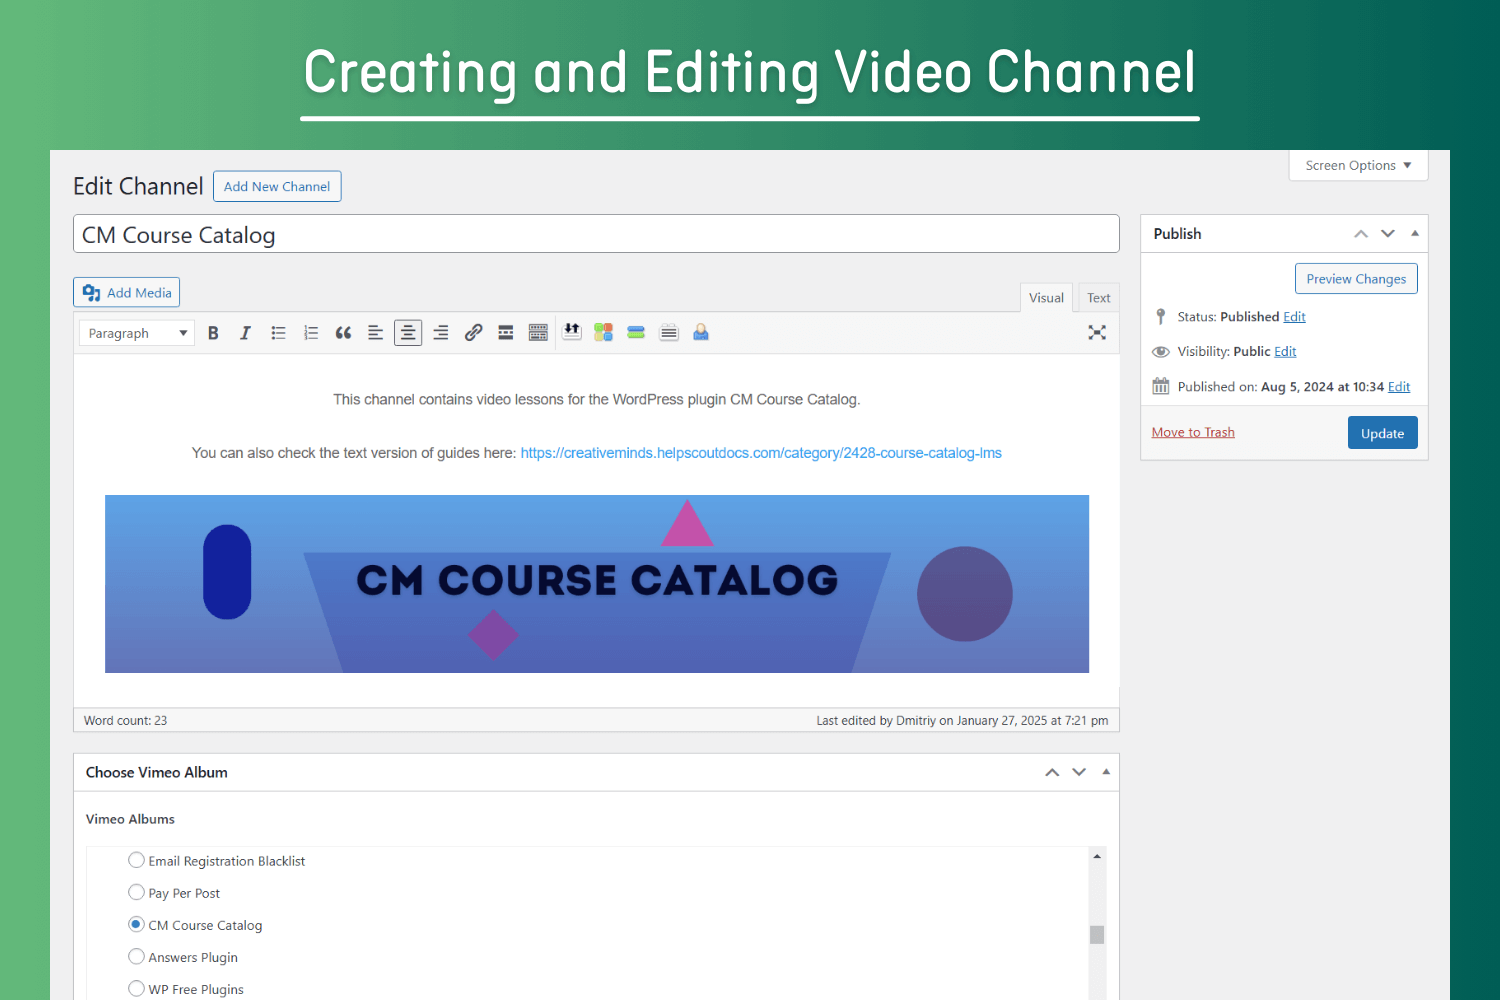Move the channel to Trash
This screenshot has height=1000, width=1500.
[1193, 432]
